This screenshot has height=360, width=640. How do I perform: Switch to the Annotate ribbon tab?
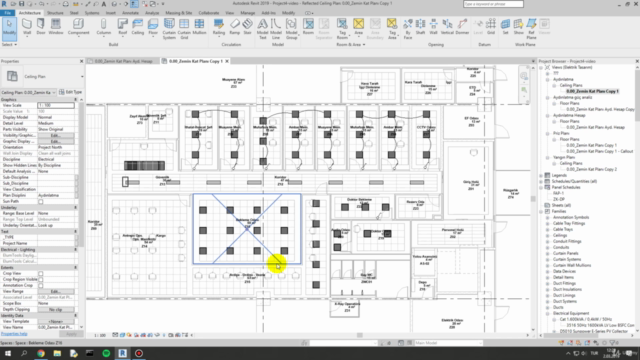(130, 13)
